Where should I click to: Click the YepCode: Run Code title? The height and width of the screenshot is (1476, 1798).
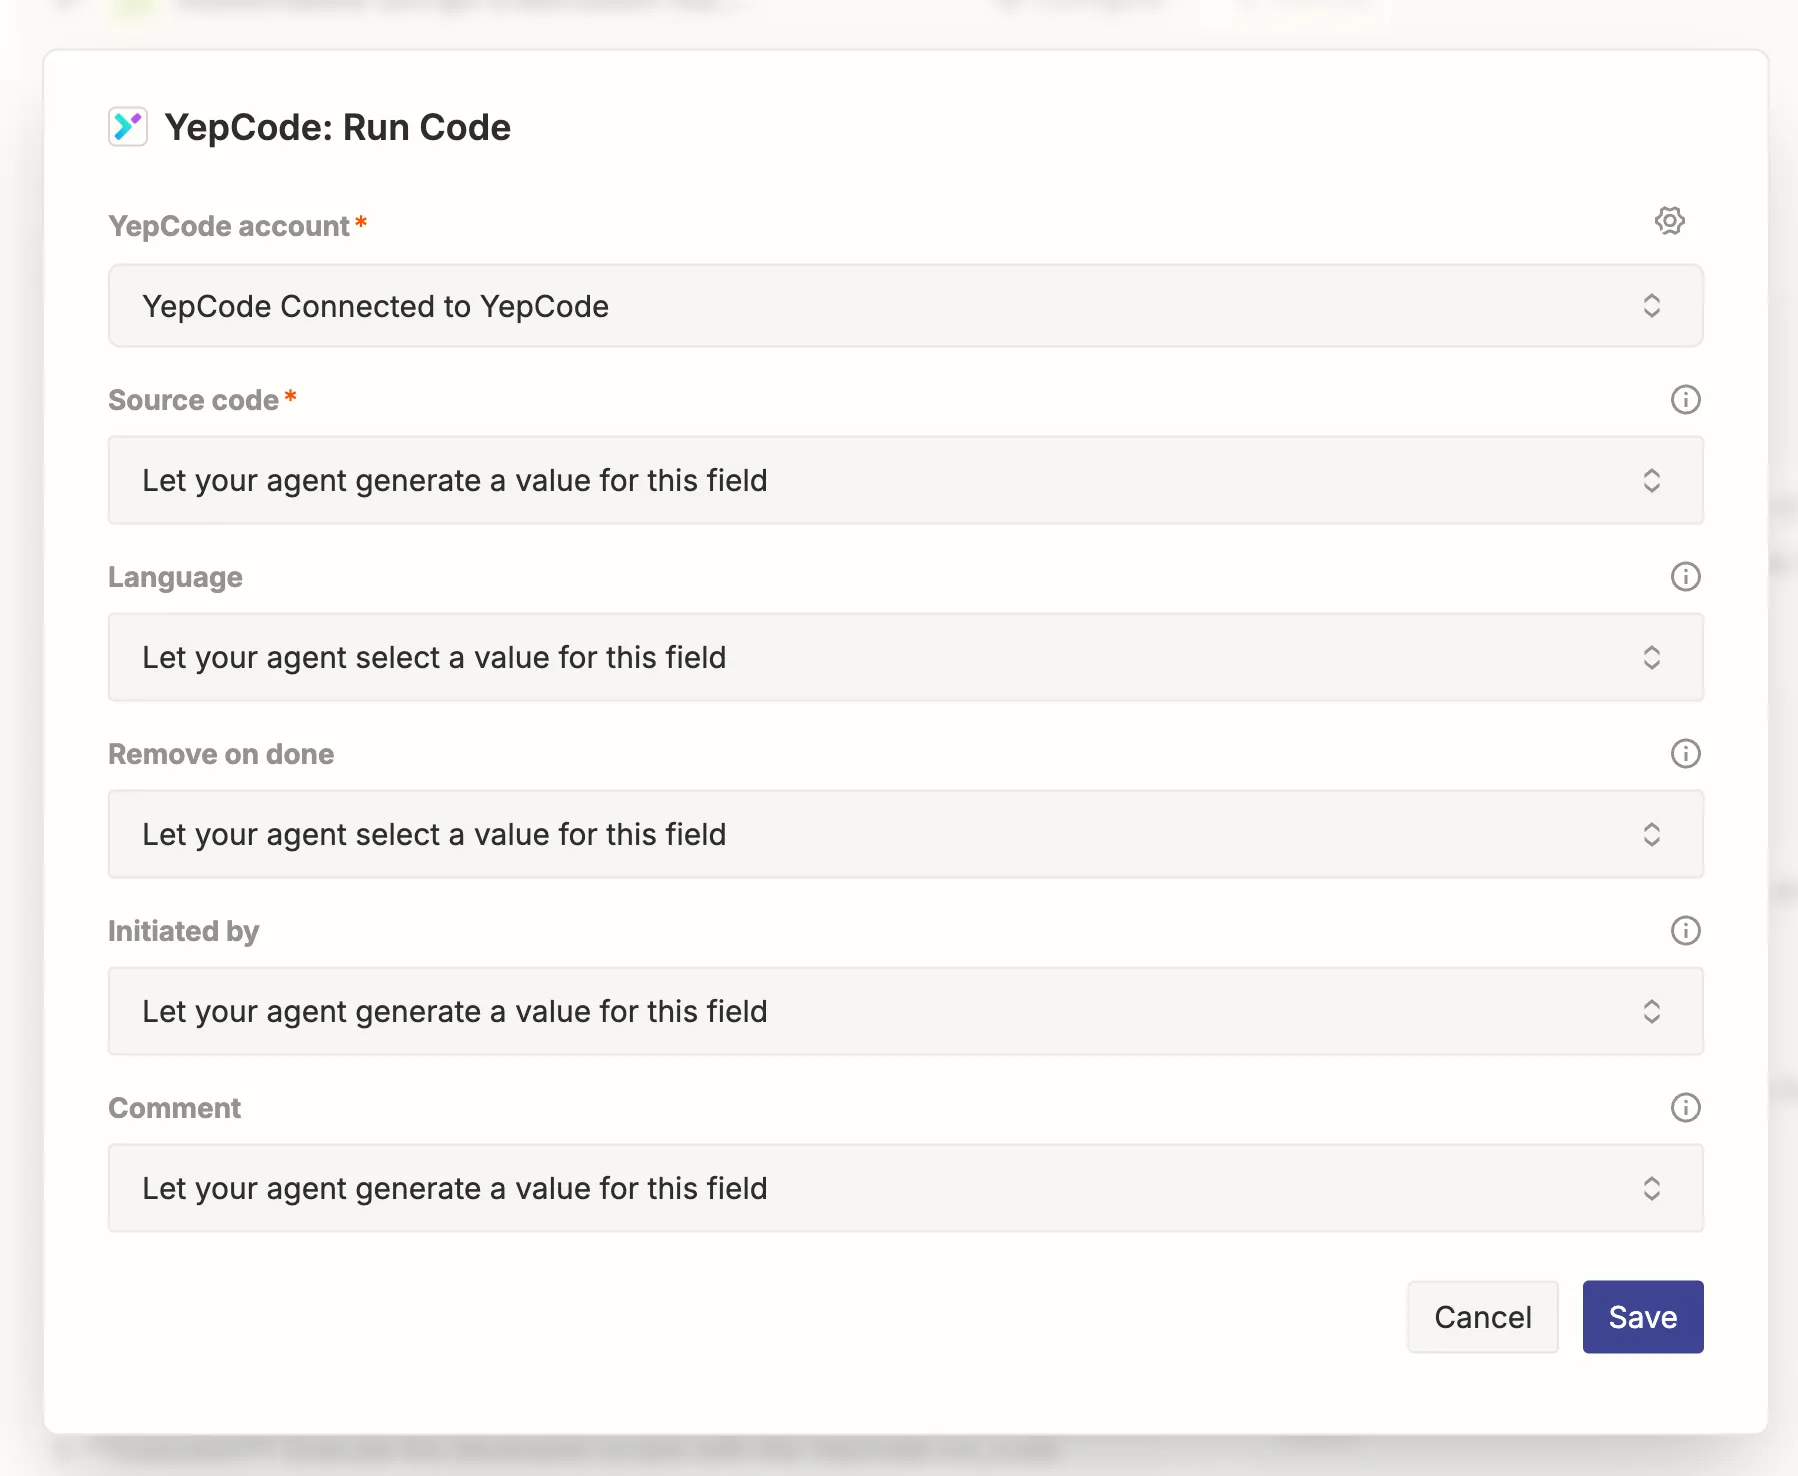(337, 128)
